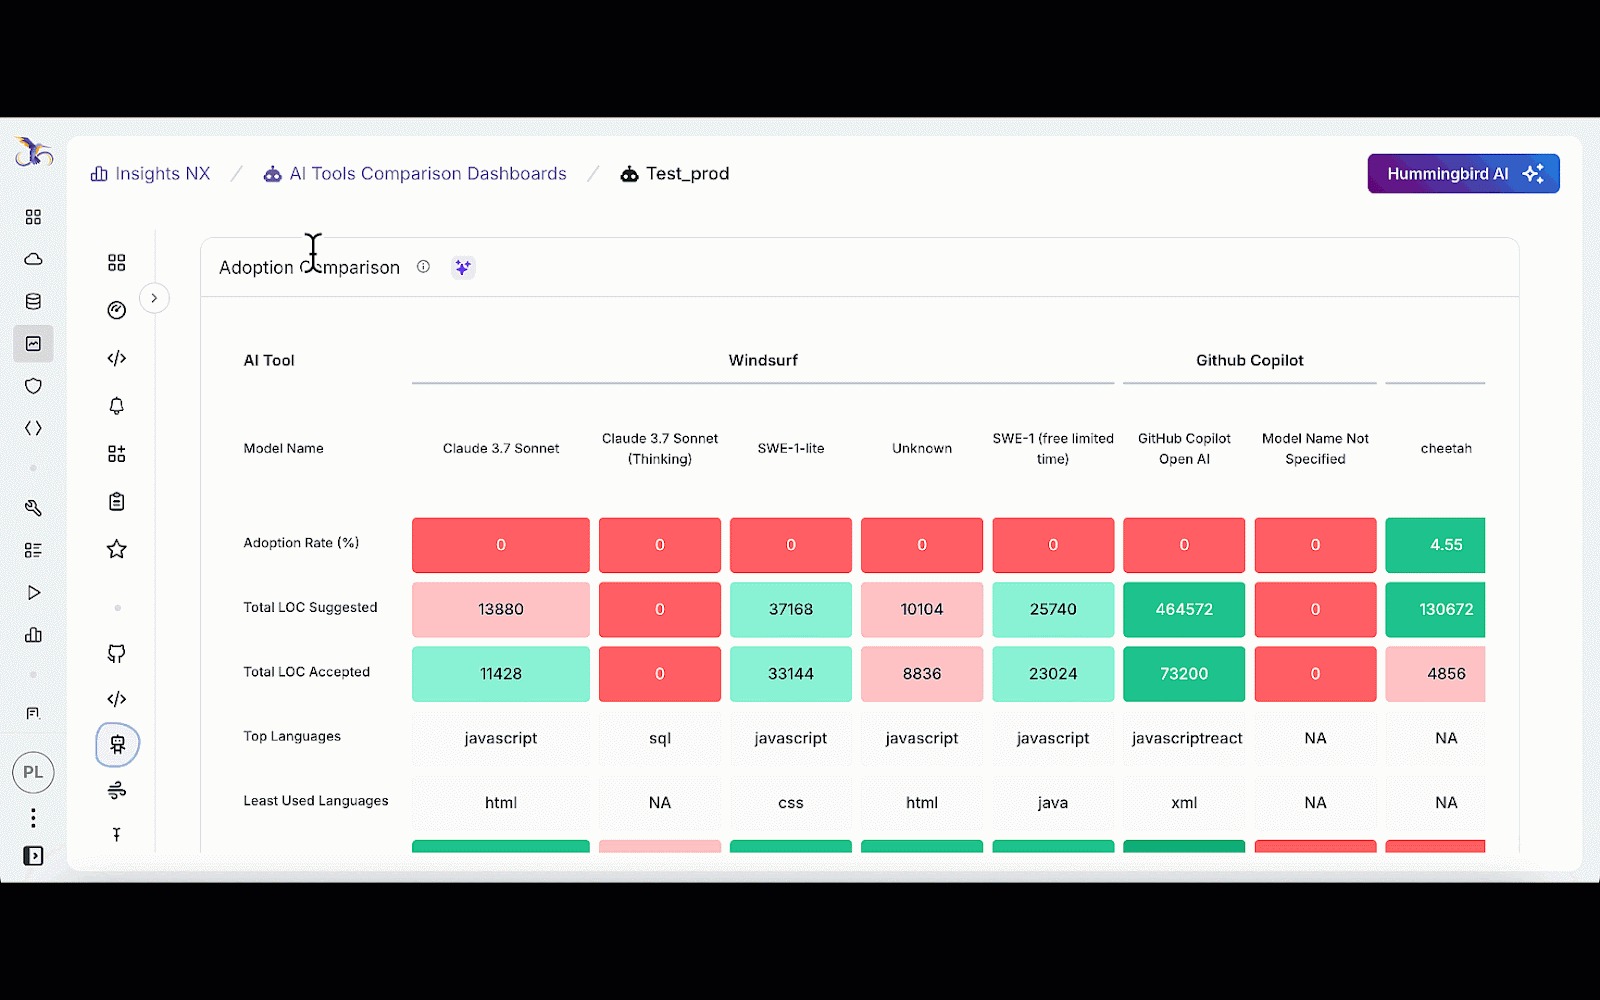Click the Hummingbird logo in the top-left corner
The width and height of the screenshot is (1600, 1000).
(x=33, y=152)
